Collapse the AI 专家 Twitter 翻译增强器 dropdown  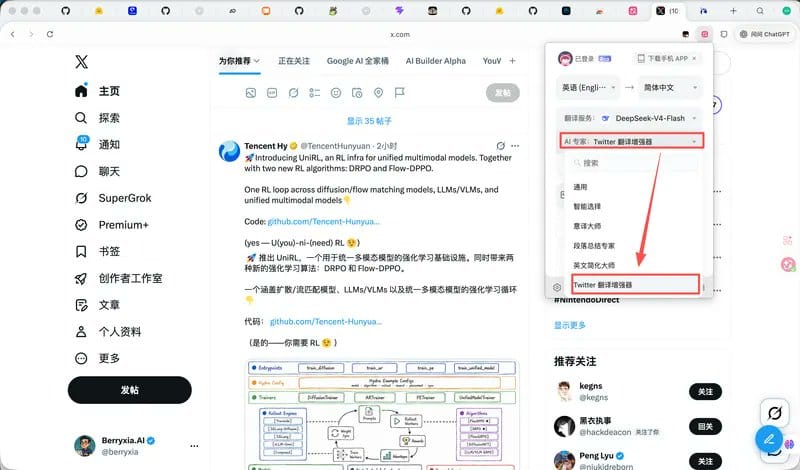[x=632, y=141]
